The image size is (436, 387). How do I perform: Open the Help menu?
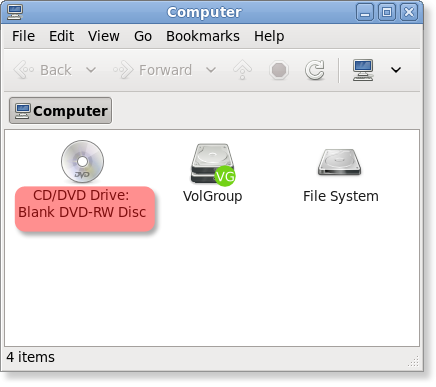pos(269,36)
